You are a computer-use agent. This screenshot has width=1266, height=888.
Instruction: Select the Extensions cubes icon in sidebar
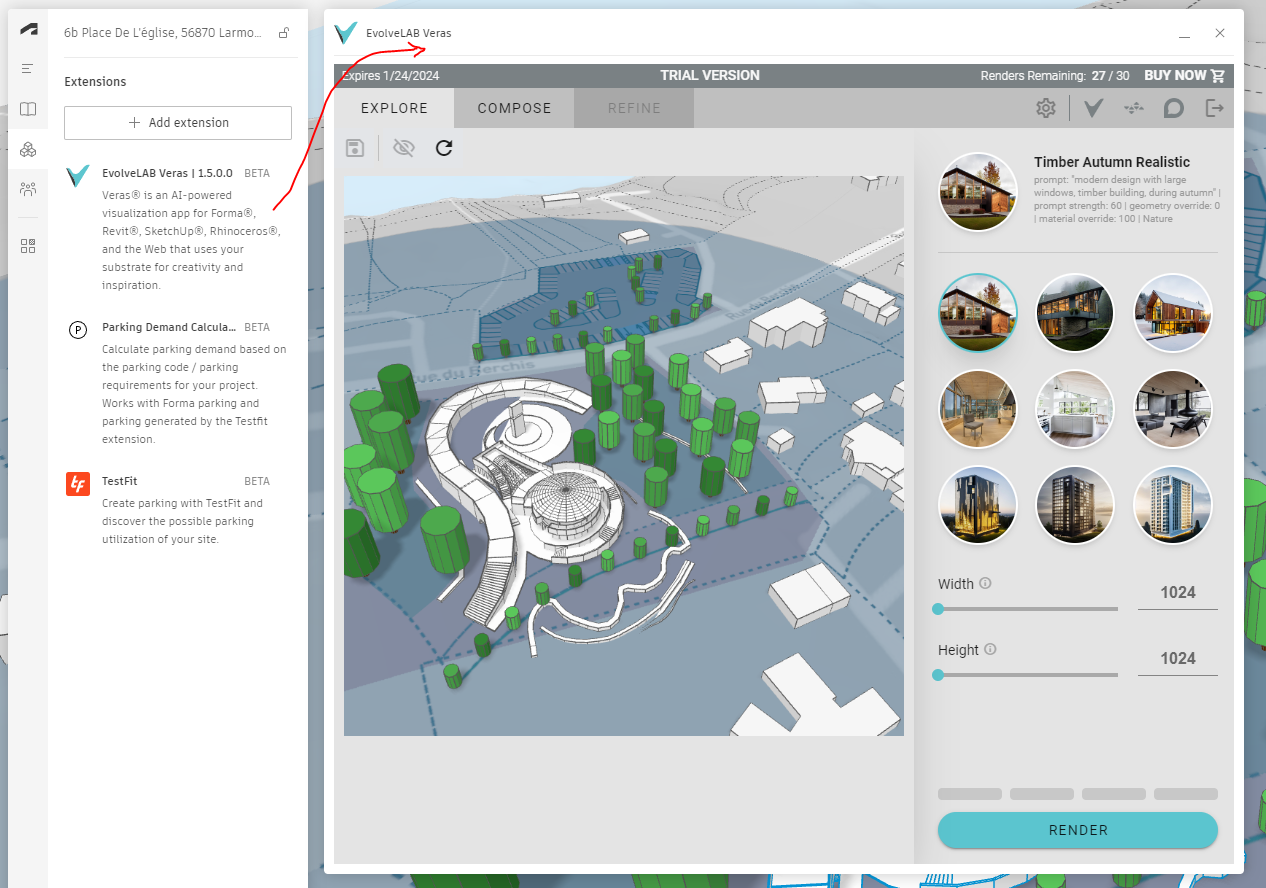tap(28, 150)
